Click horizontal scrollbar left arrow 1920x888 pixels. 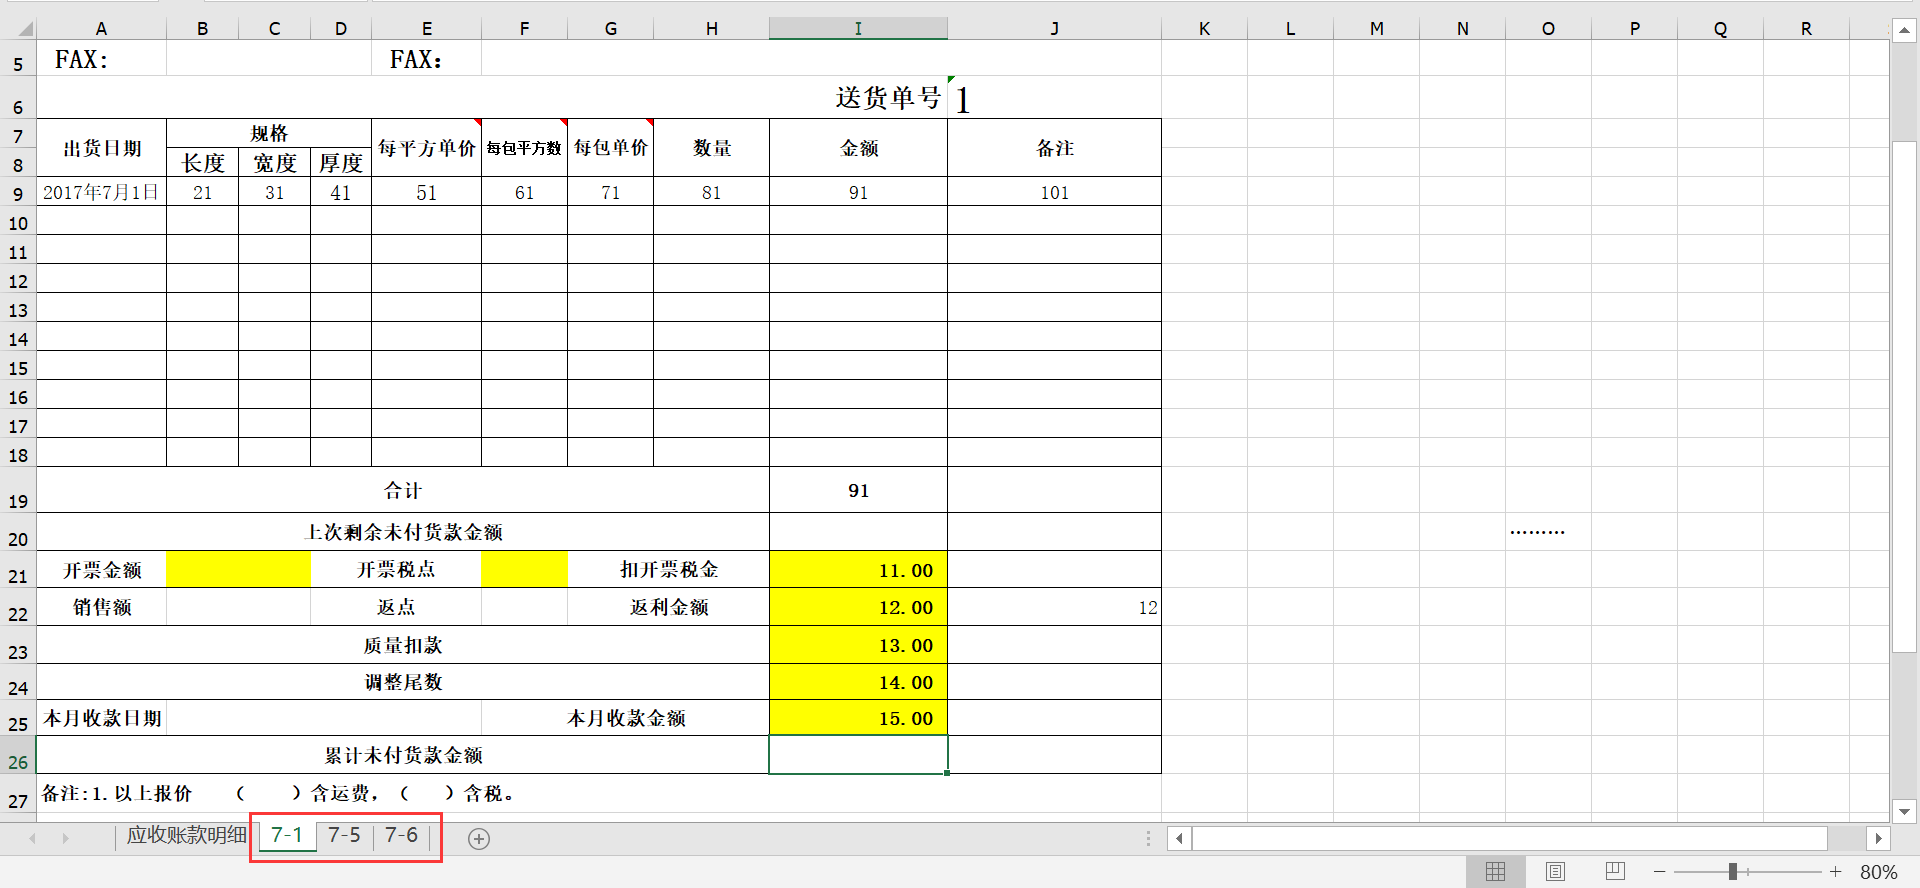(x=1180, y=838)
